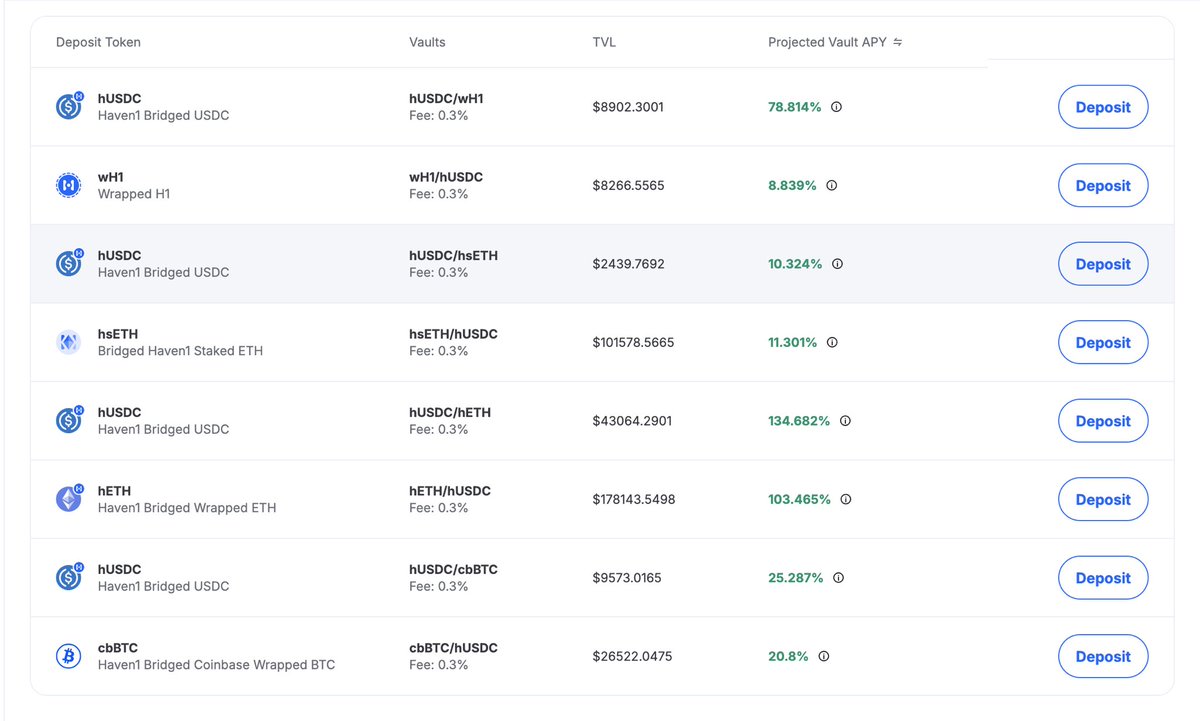Click the 25.287% APY value
The image size is (1200, 721).
click(x=796, y=578)
